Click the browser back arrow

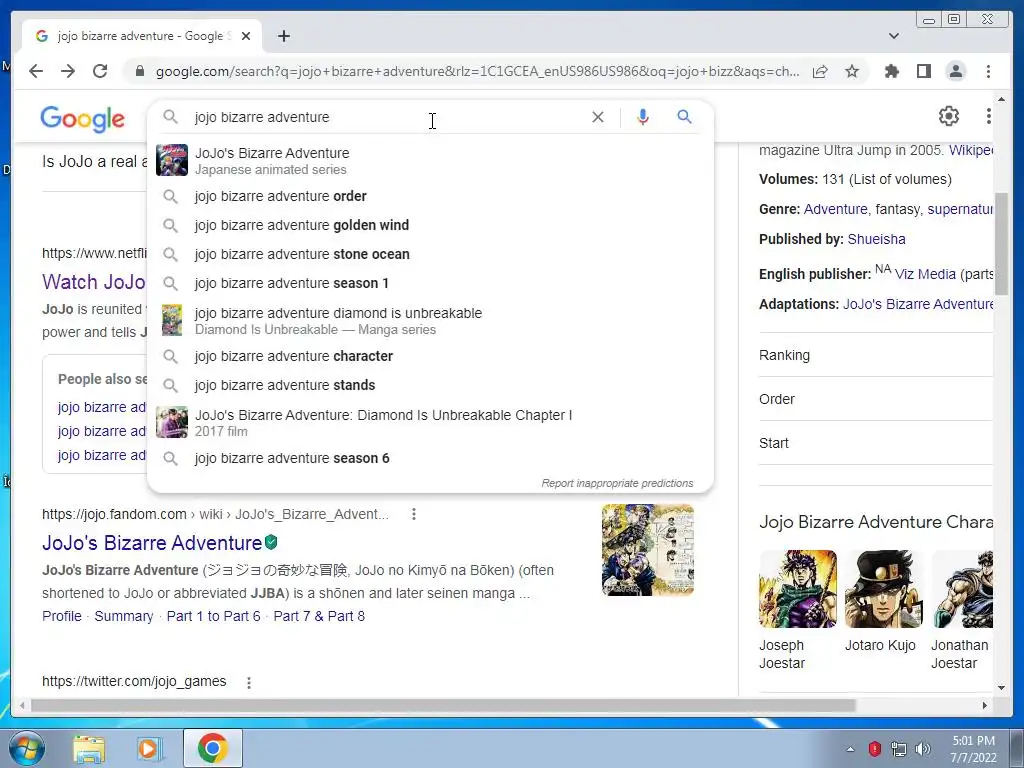36,71
